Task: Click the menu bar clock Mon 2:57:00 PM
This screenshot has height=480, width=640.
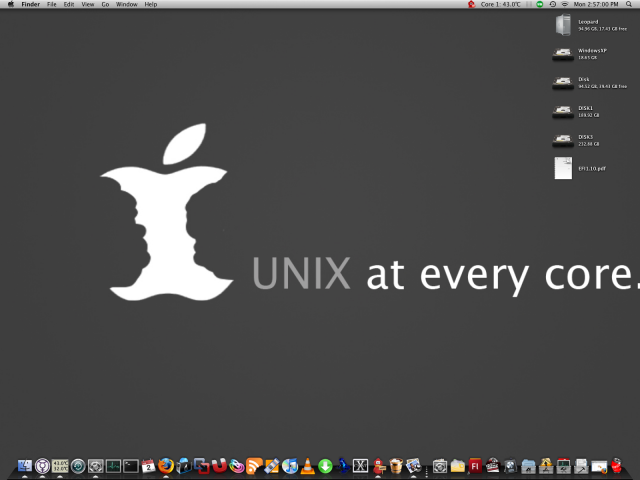Action: (x=596, y=4)
